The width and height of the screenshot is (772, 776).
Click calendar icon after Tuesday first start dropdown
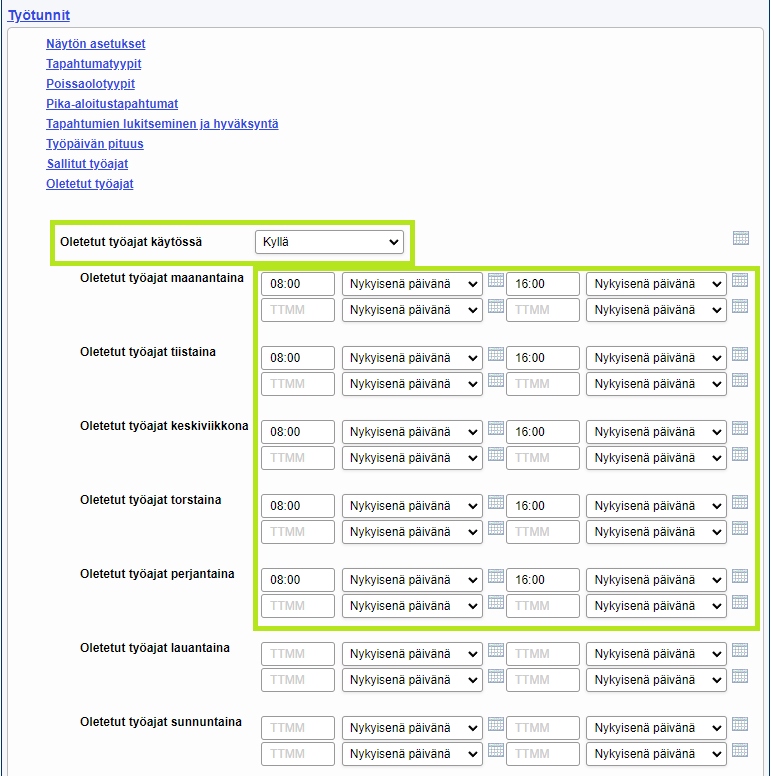click(495, 354)
